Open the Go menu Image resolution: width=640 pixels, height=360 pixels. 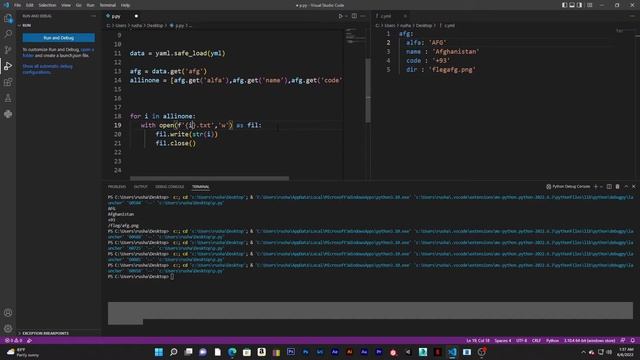(78, 5)
